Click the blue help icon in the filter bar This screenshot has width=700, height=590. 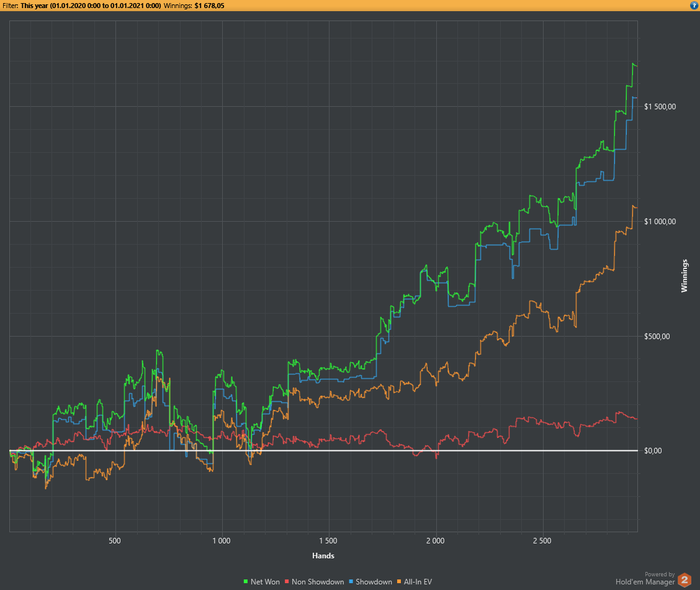pyautogui.click(x=695, y=5)
